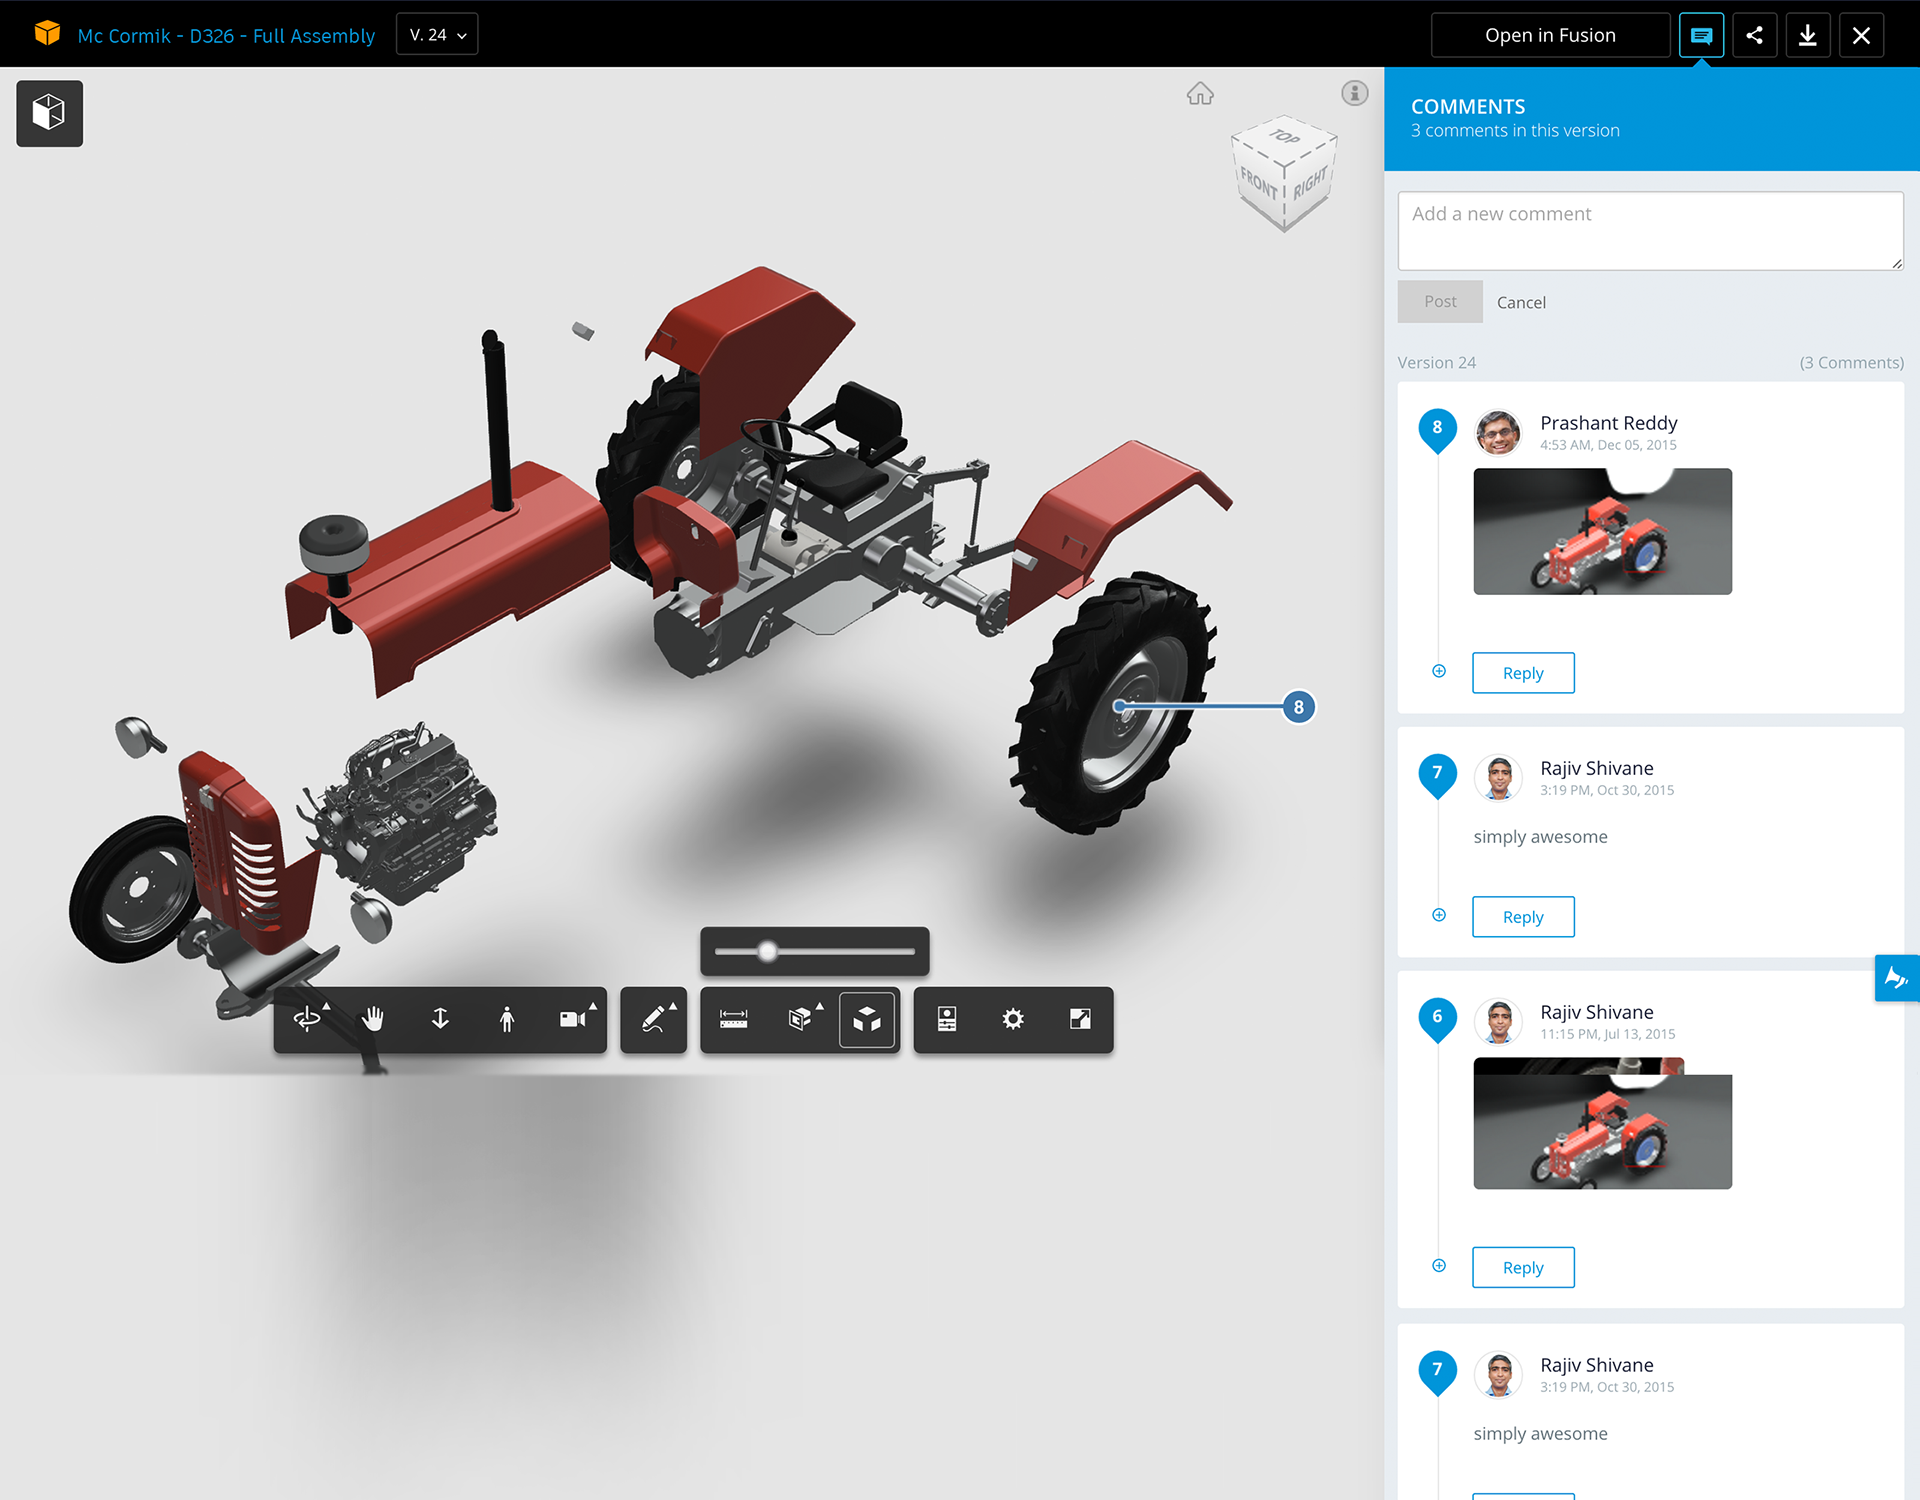Toggle the Explode model tool
The image size is (1920, 1500).
tap(867, 1019)
